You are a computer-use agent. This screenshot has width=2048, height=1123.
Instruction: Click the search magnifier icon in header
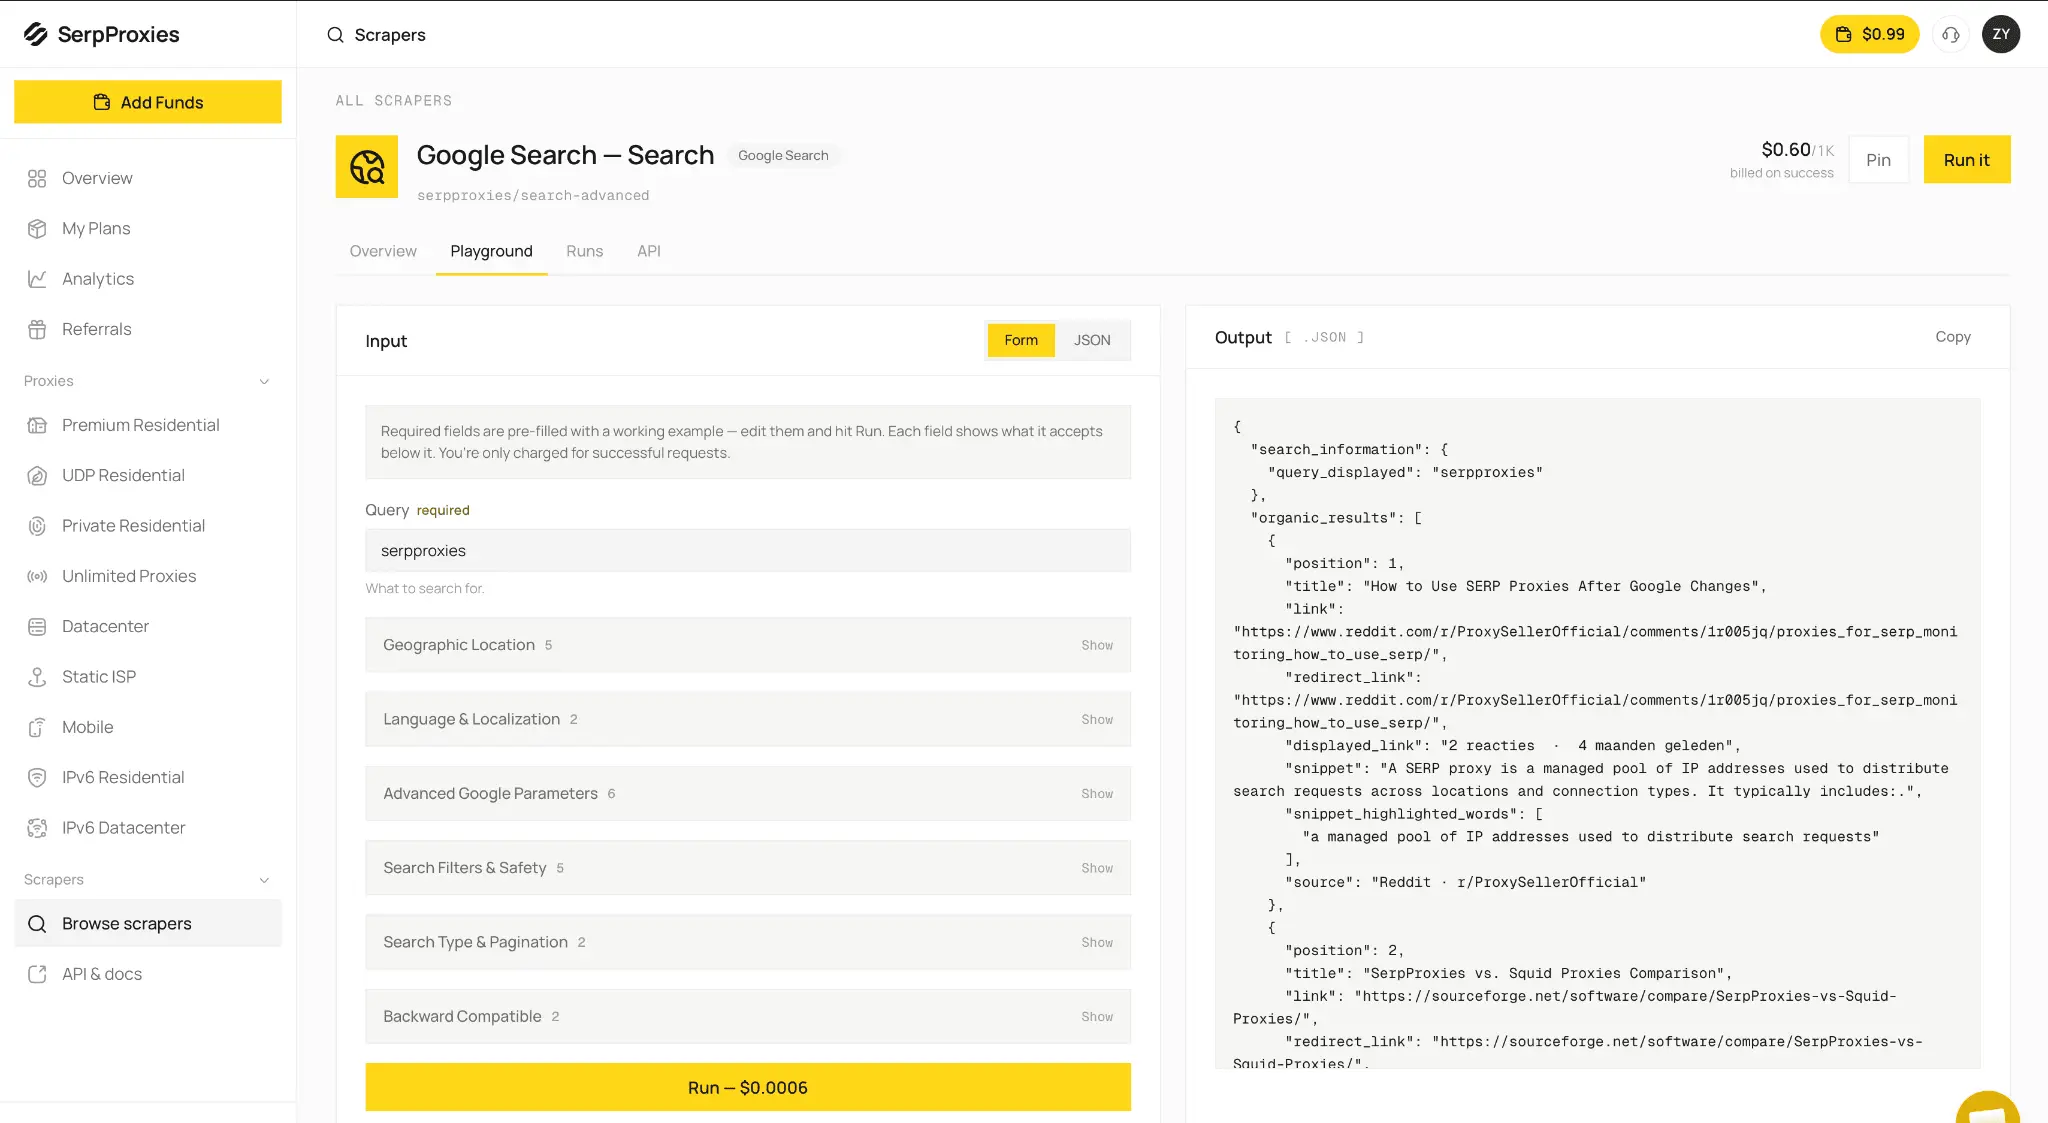(x=335, y=35)
